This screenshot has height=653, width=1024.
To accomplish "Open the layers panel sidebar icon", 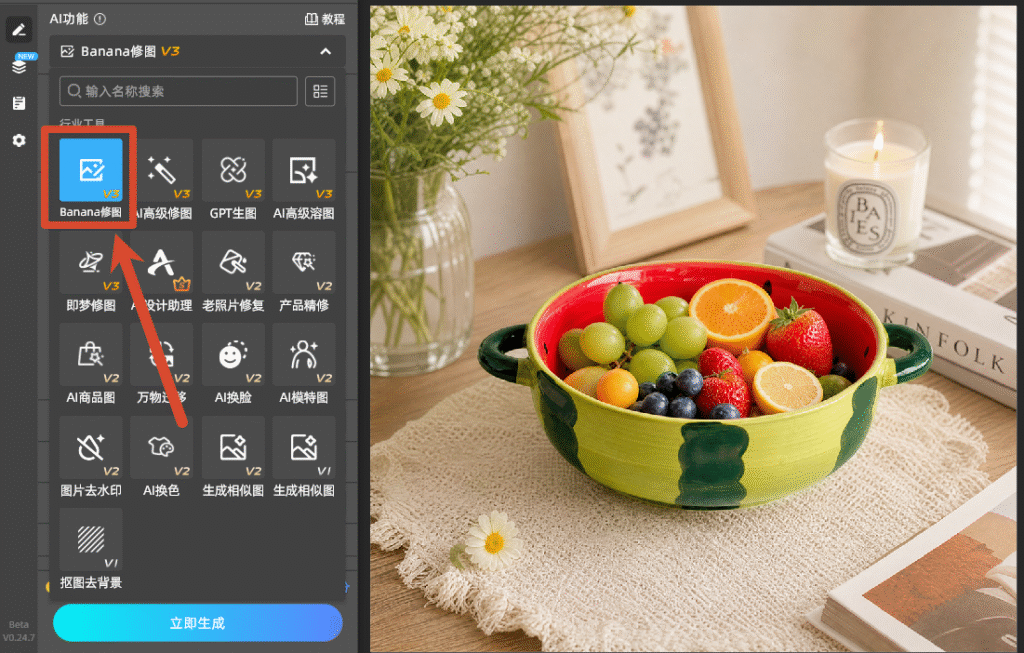I will click(19, 66).
